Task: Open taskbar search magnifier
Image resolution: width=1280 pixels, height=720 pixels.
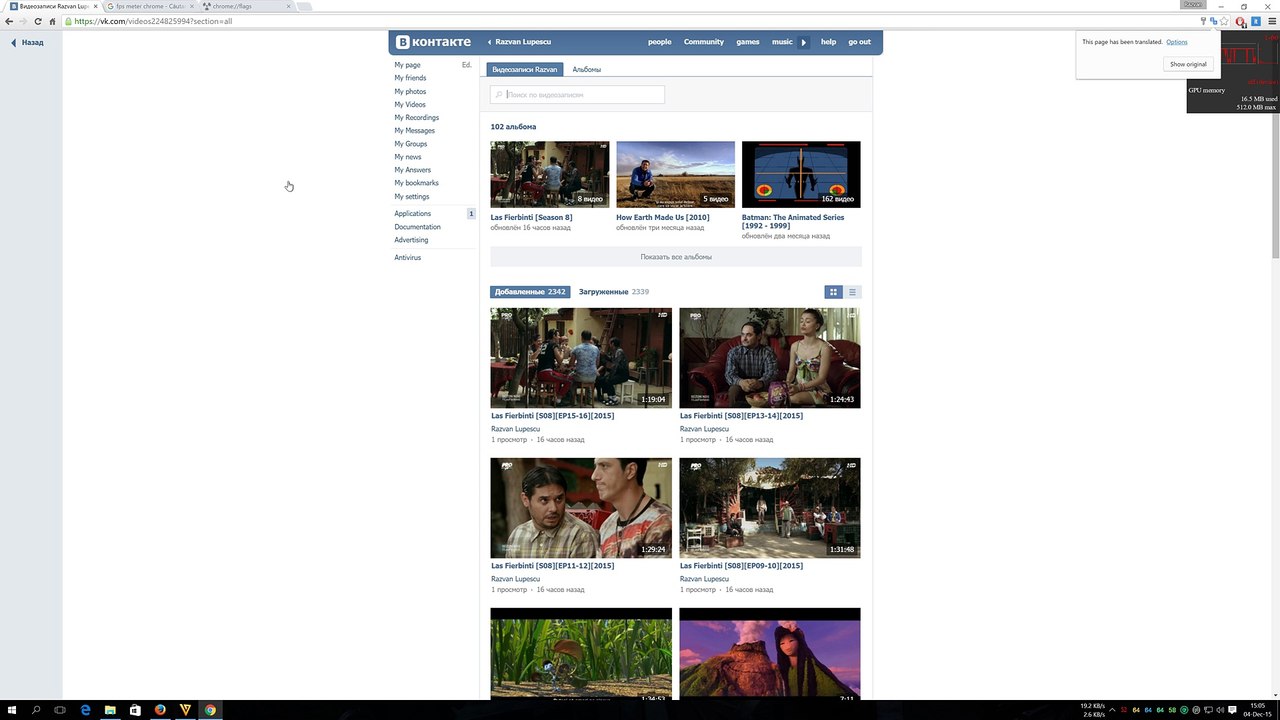Action: 36,710
